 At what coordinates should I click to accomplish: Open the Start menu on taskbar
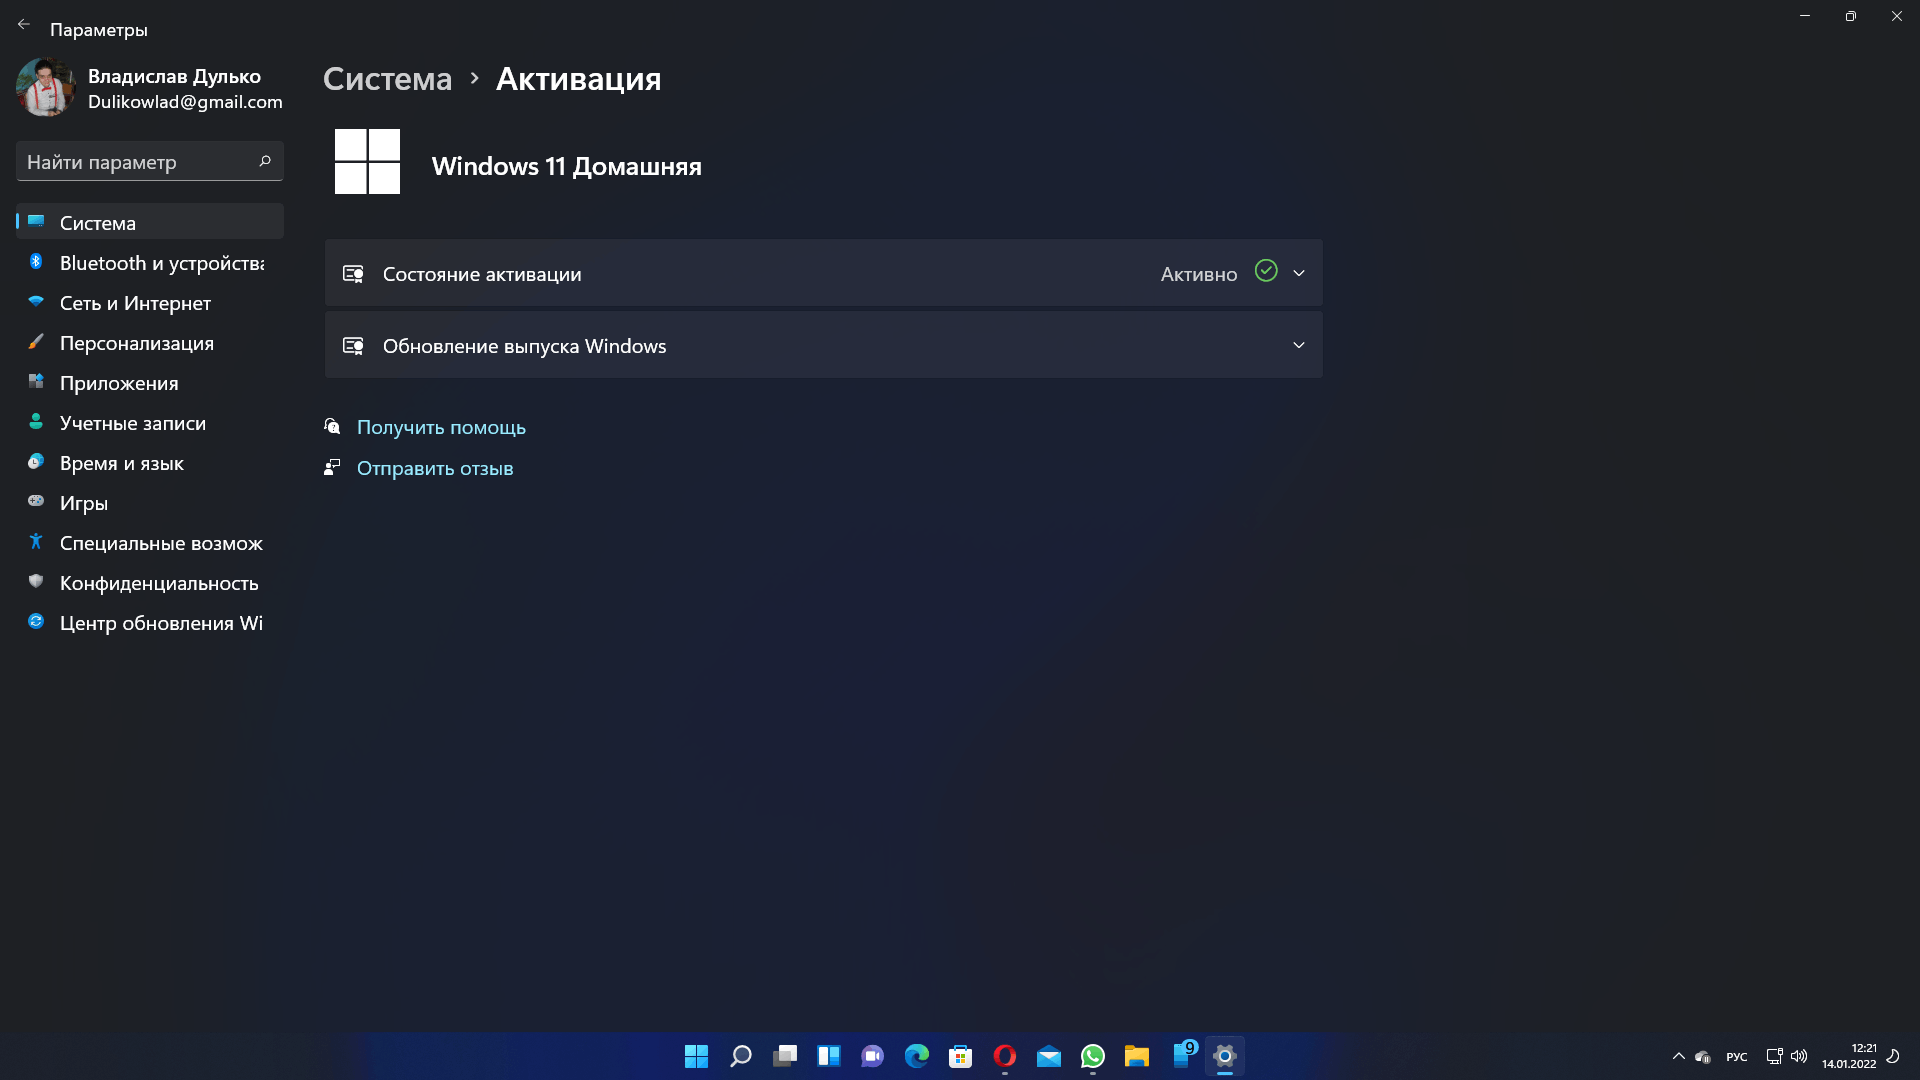coord(696,1056)
